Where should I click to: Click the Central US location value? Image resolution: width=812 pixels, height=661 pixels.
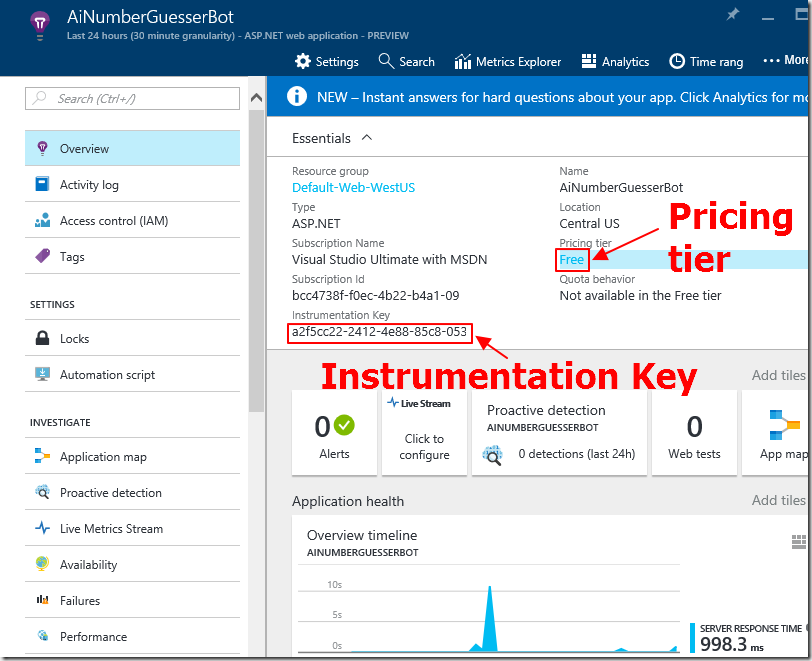[x=589, y=224]
